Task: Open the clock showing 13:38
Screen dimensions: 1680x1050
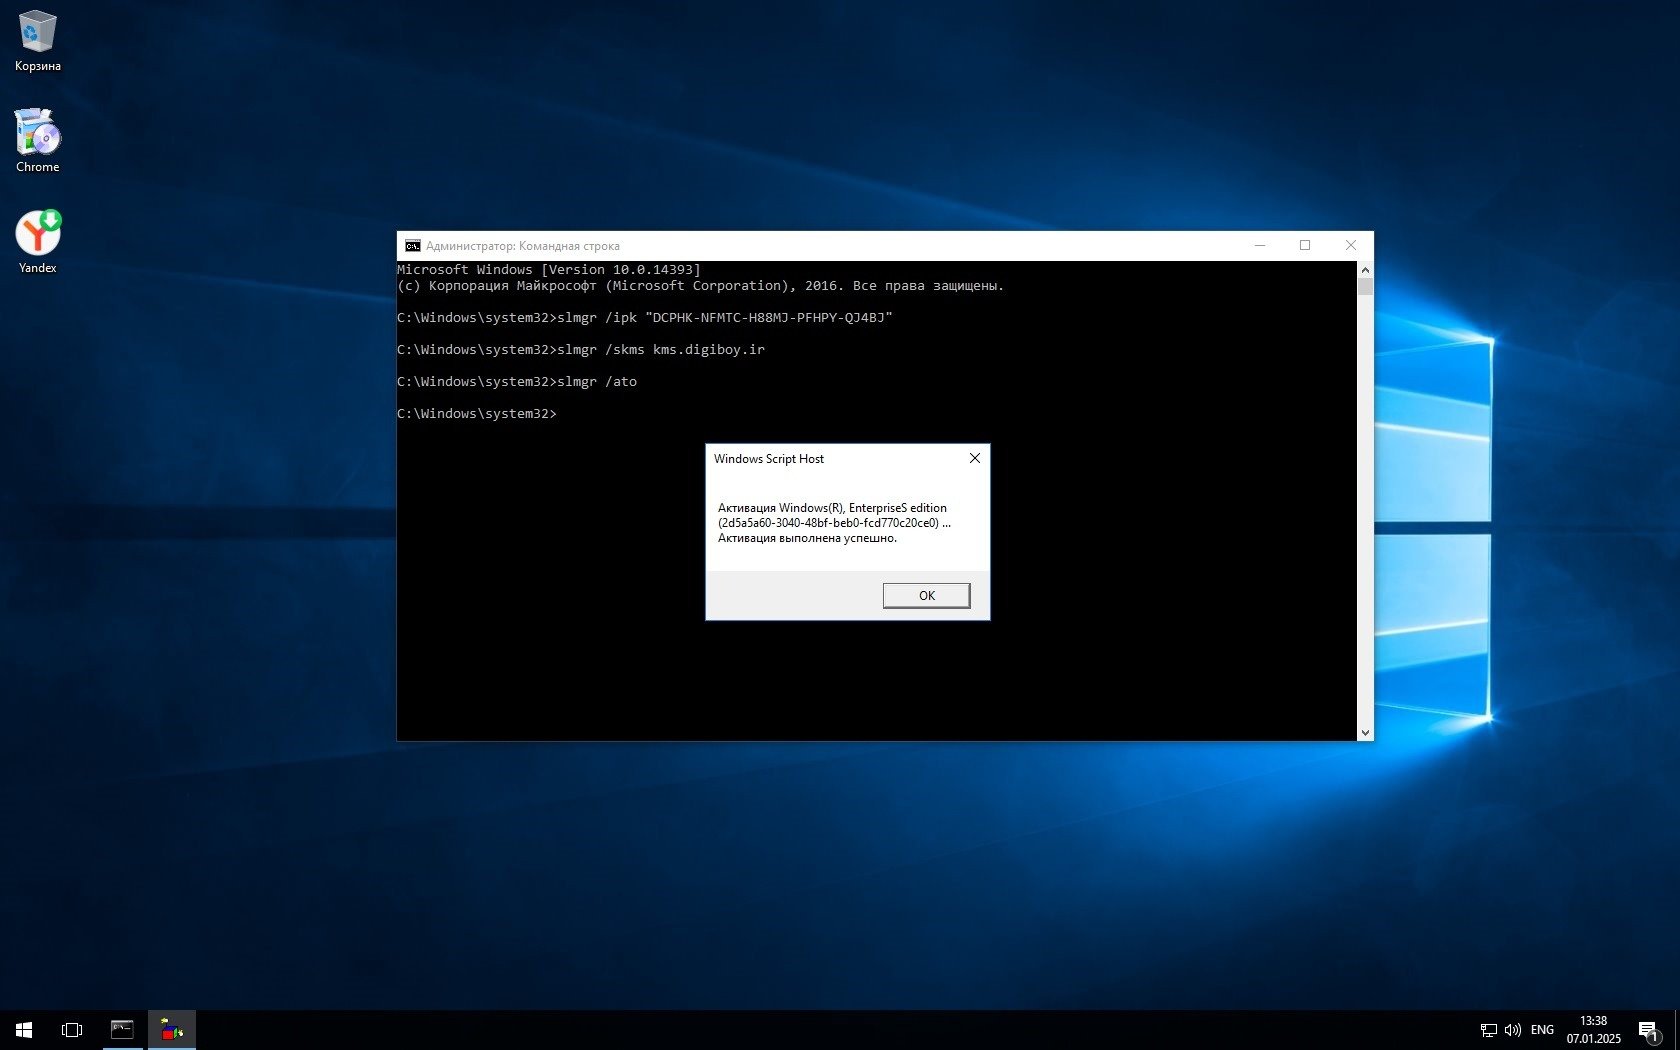Action: pos(1593,1030)
